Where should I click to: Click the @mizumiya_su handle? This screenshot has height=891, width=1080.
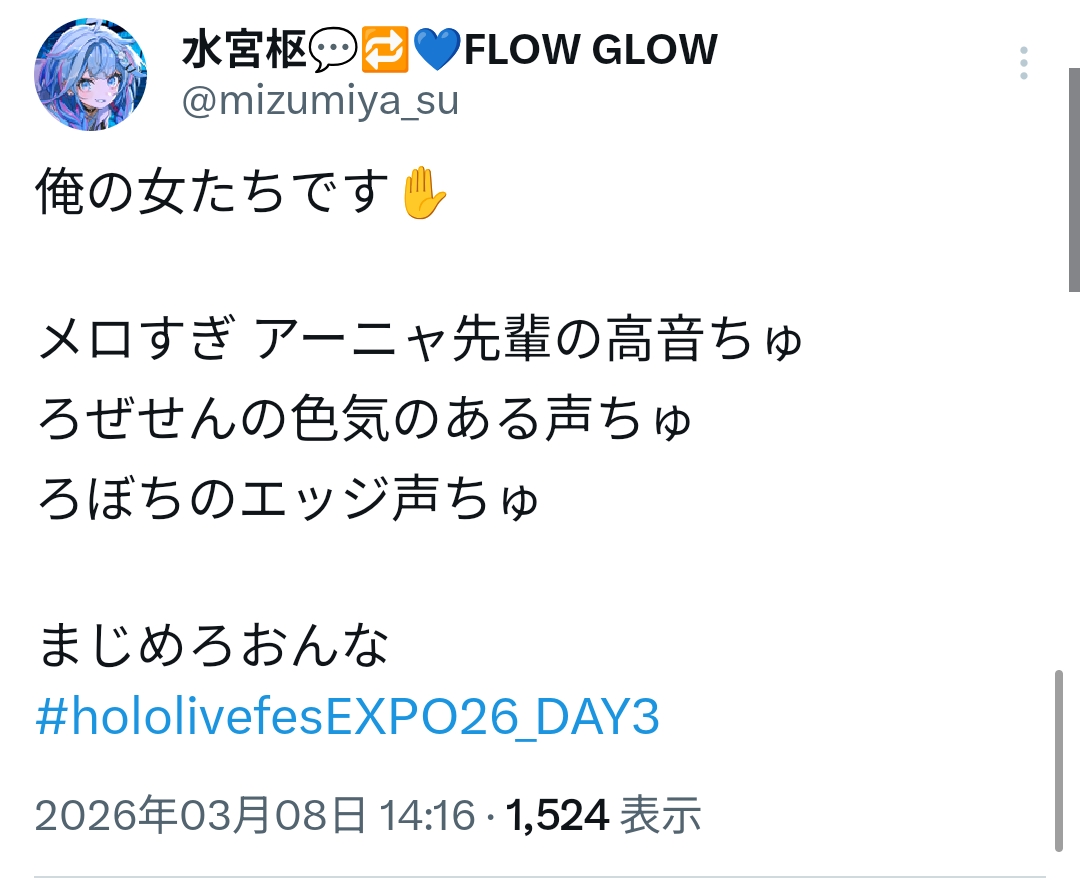[320, 101]
